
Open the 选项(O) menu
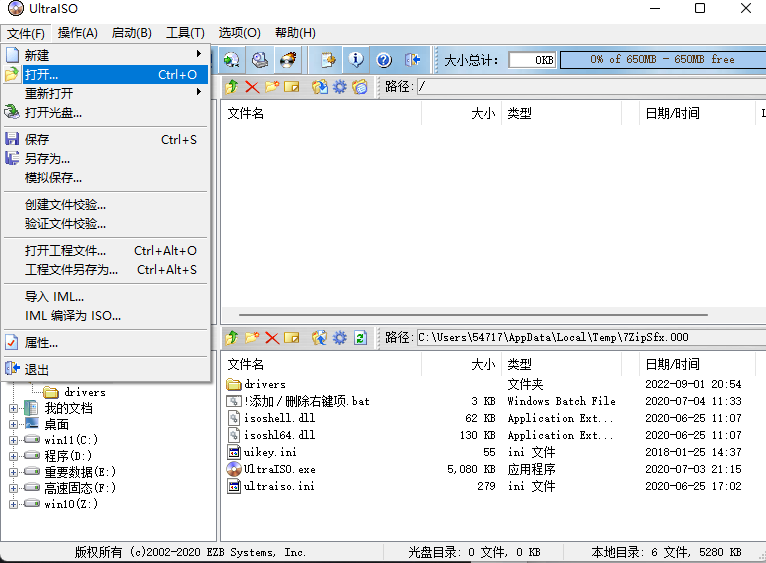click(239, 33)
